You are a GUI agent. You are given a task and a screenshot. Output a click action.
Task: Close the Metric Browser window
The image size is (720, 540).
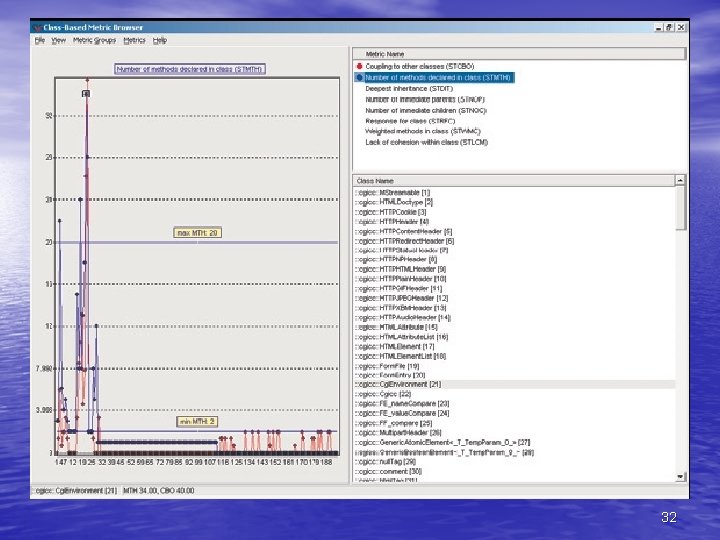681,28
